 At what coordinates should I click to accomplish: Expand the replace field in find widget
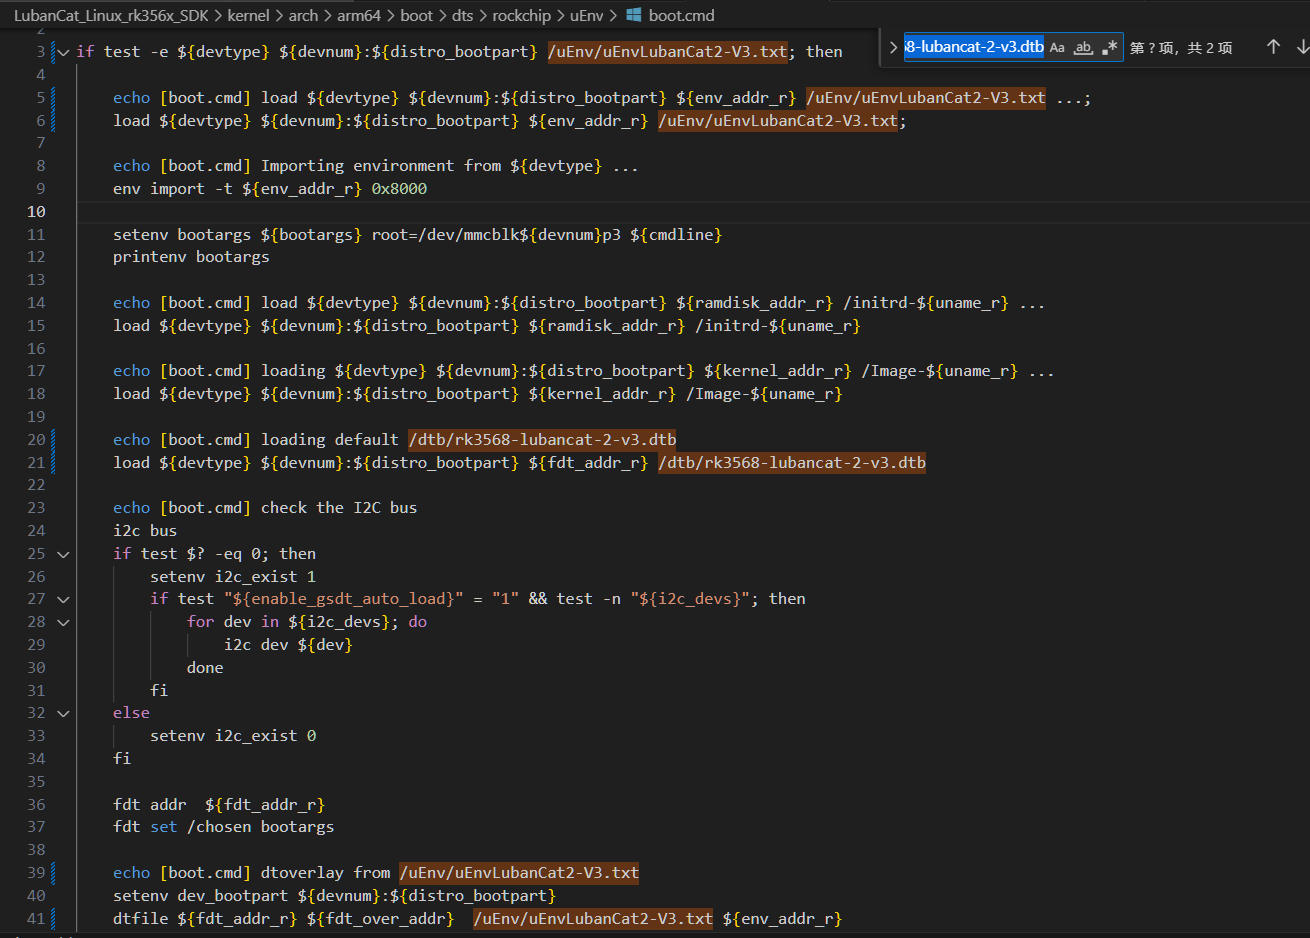click(x=893, y=47)
